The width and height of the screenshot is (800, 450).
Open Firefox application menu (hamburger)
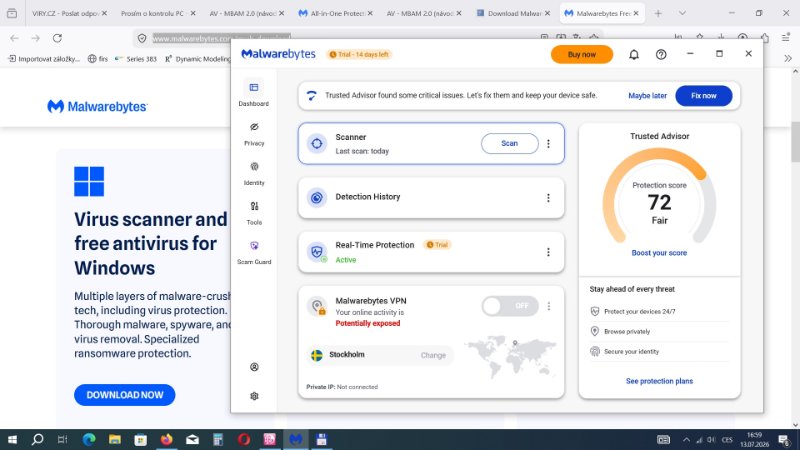tap(786, 38)
